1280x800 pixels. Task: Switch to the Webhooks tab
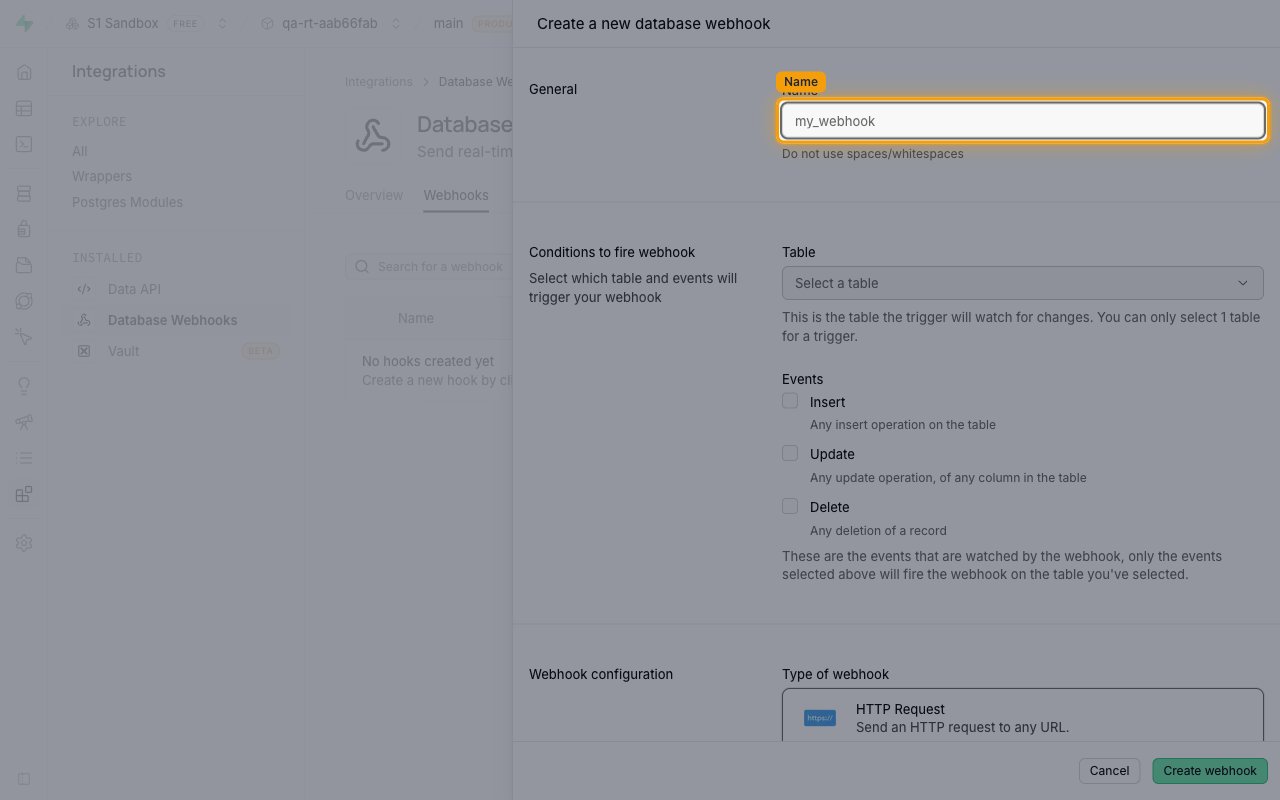(456, 195)
